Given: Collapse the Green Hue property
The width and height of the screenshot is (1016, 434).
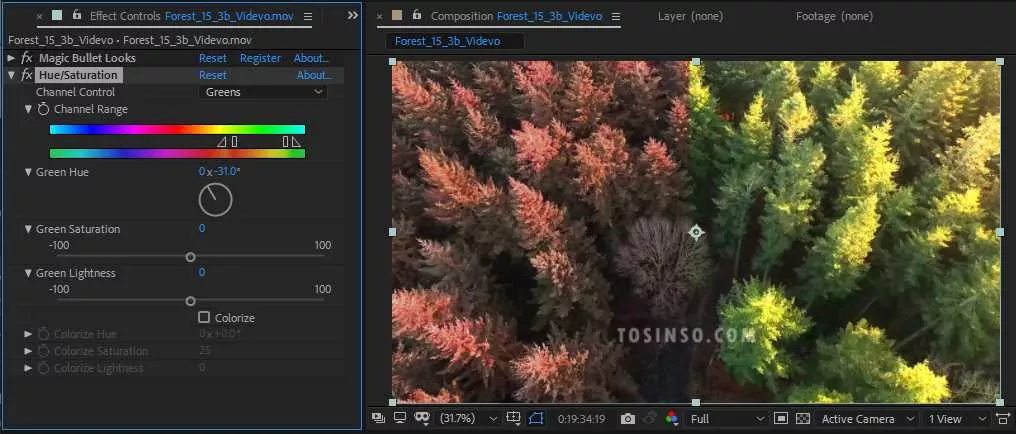Looking at the screenshot, I should point(28,172).
